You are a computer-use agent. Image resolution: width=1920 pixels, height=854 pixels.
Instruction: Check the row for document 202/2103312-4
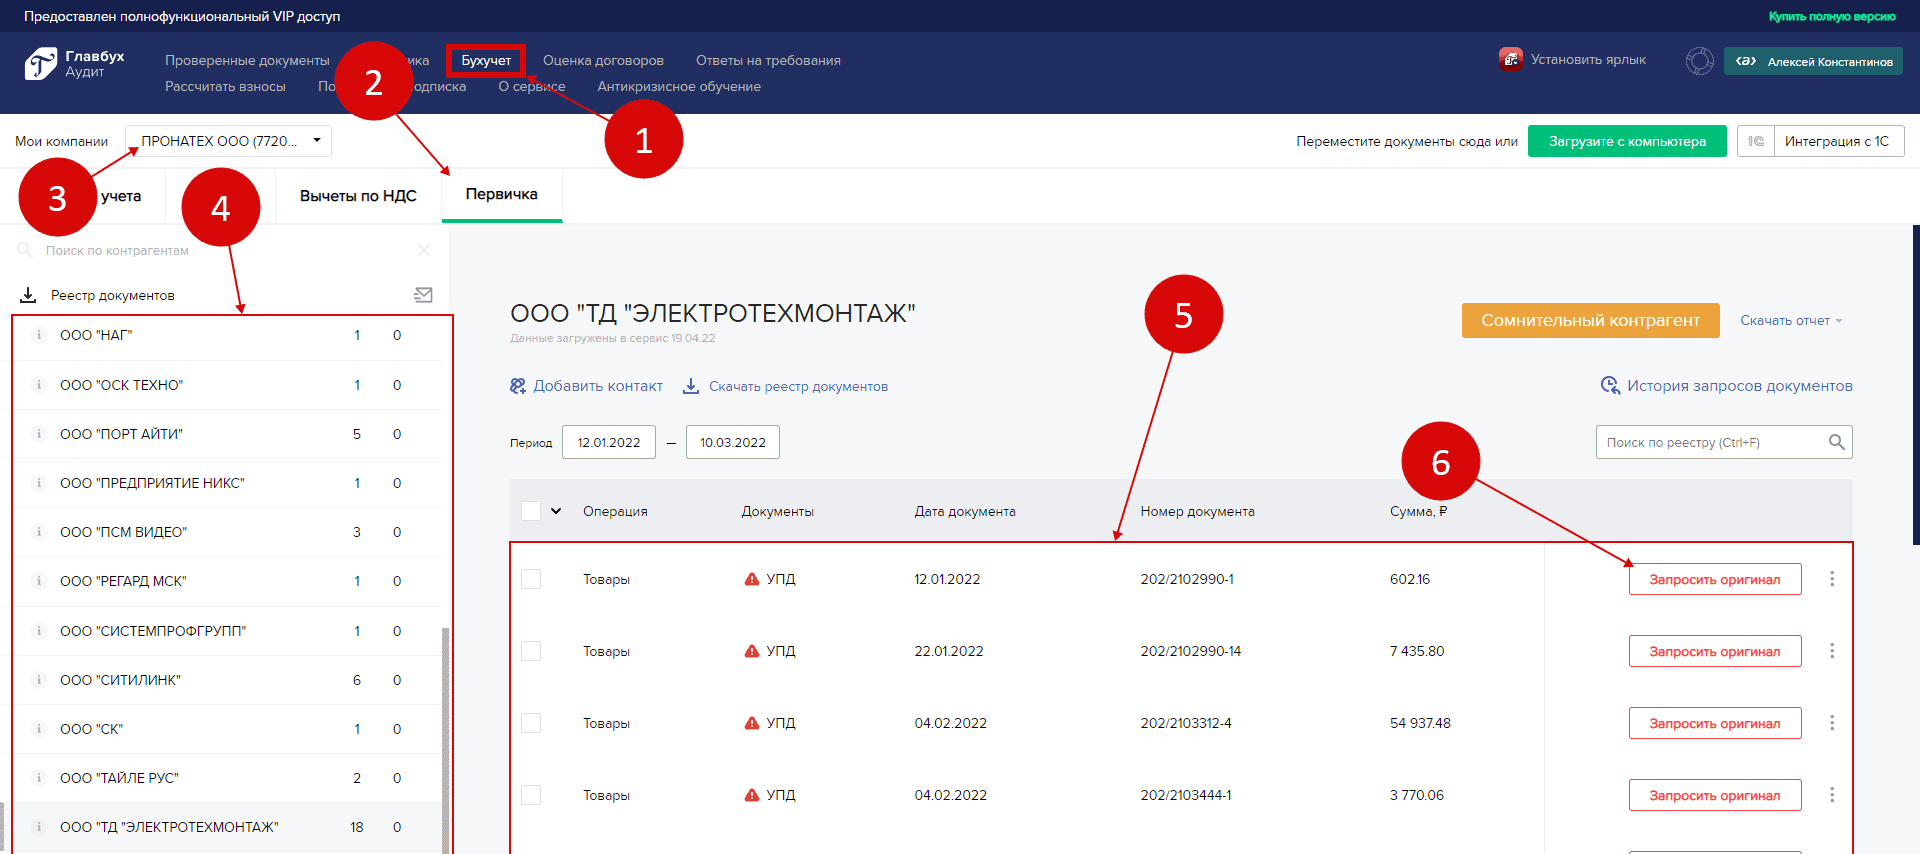tap(531, 723)
